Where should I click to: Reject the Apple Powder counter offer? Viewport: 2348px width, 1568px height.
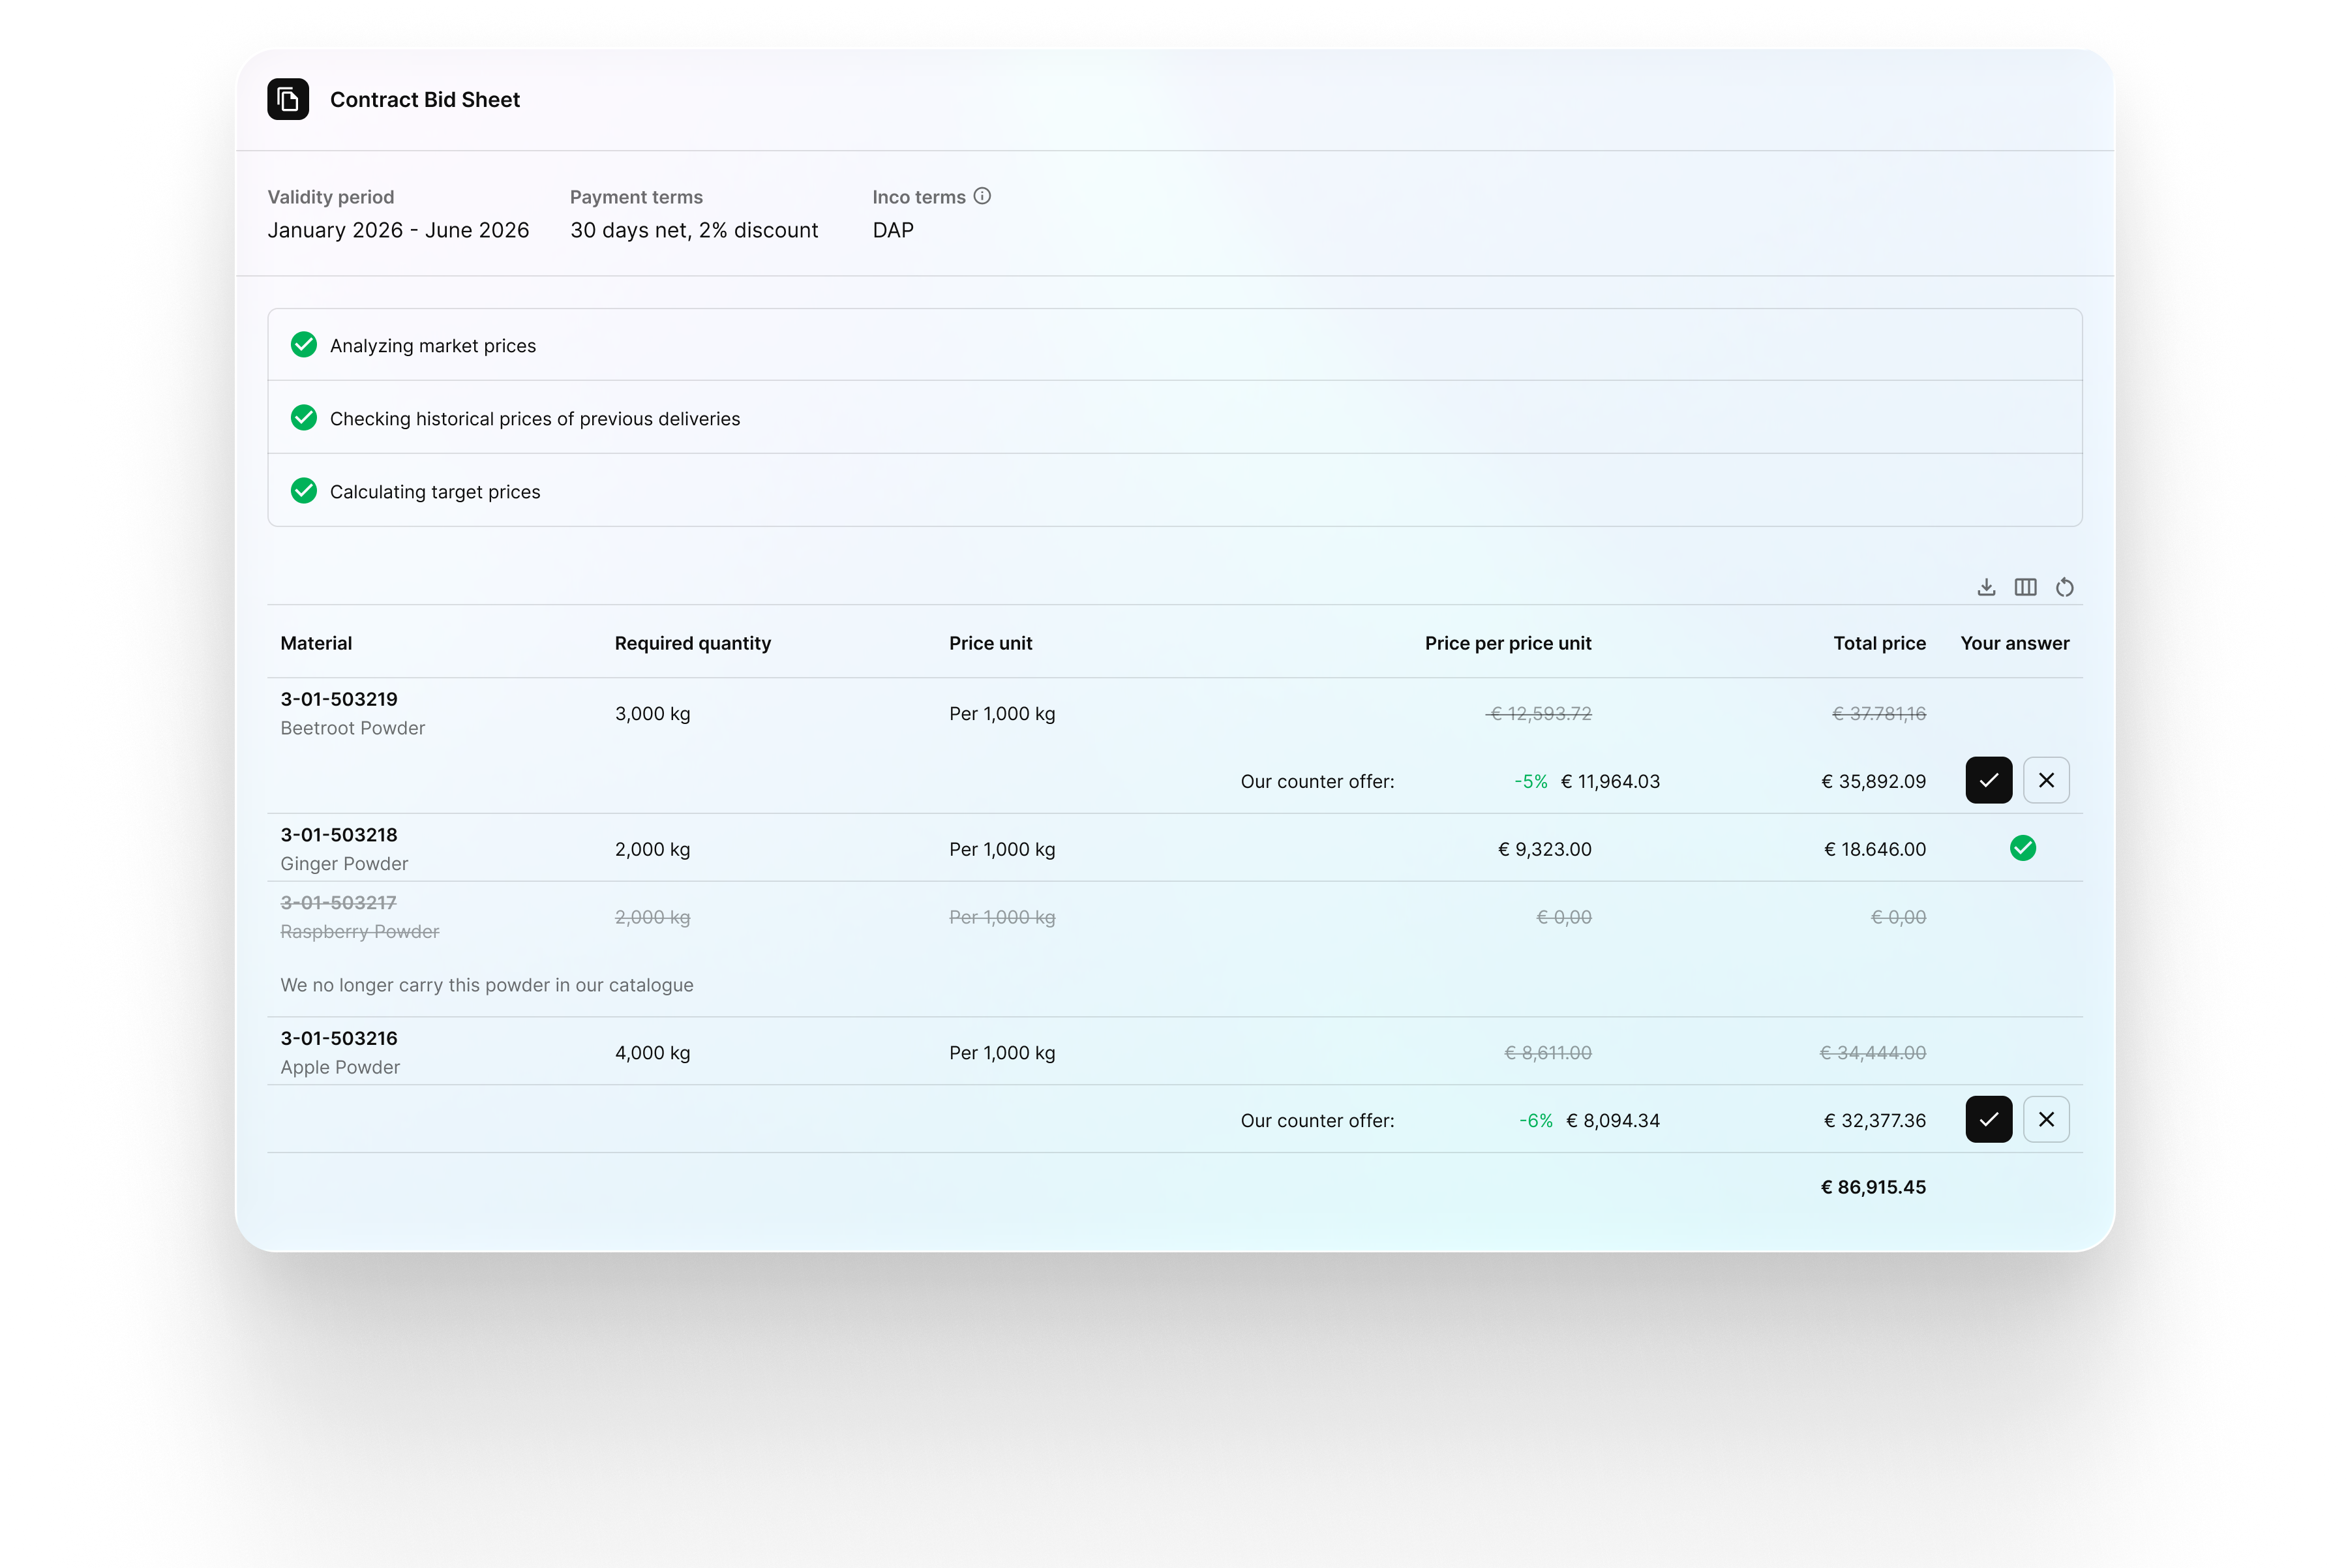pos(2046,1119)
